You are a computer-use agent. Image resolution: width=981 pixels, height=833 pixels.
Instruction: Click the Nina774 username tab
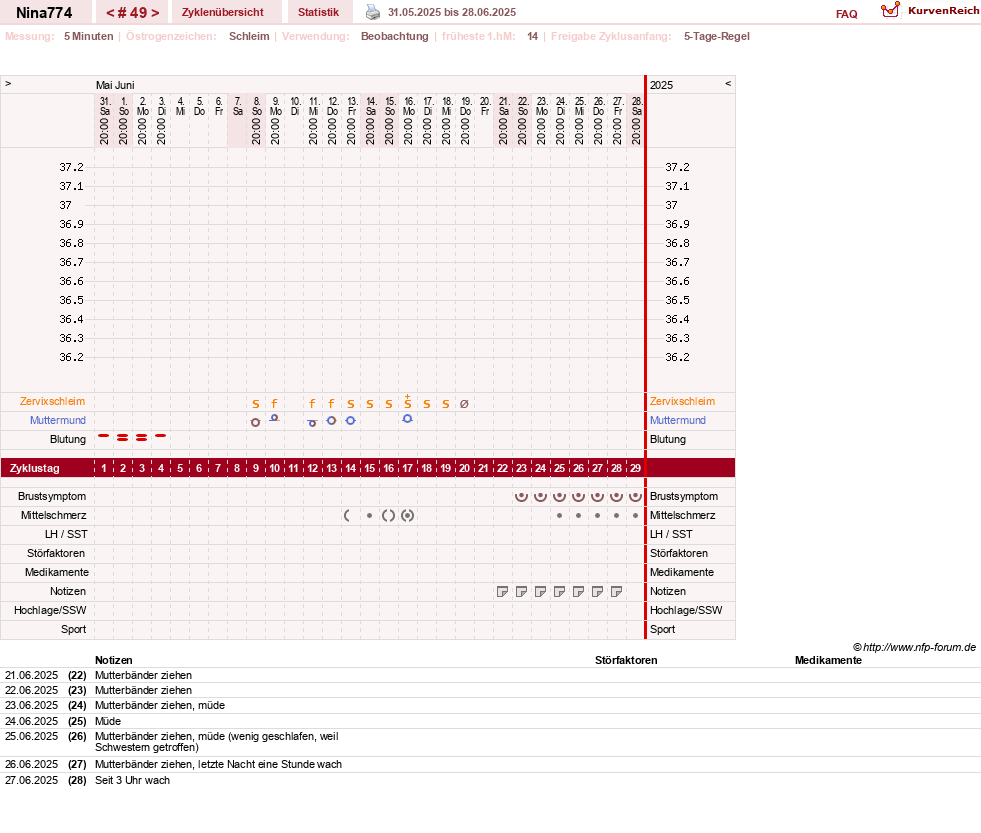[44, 13]
